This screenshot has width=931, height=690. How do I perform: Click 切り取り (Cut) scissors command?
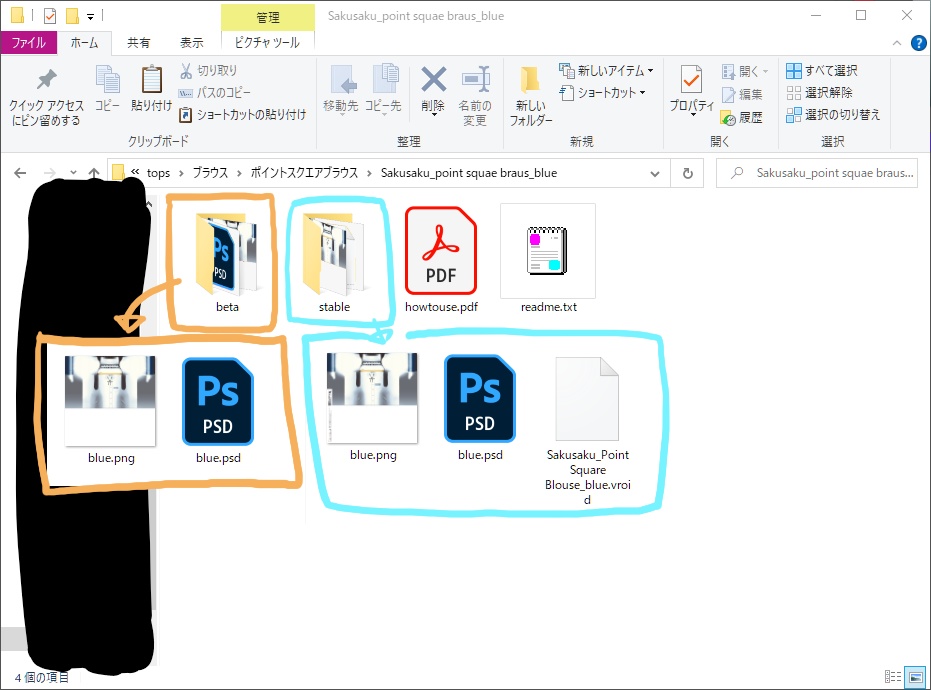pyautogui.click(x=208, y=71)
